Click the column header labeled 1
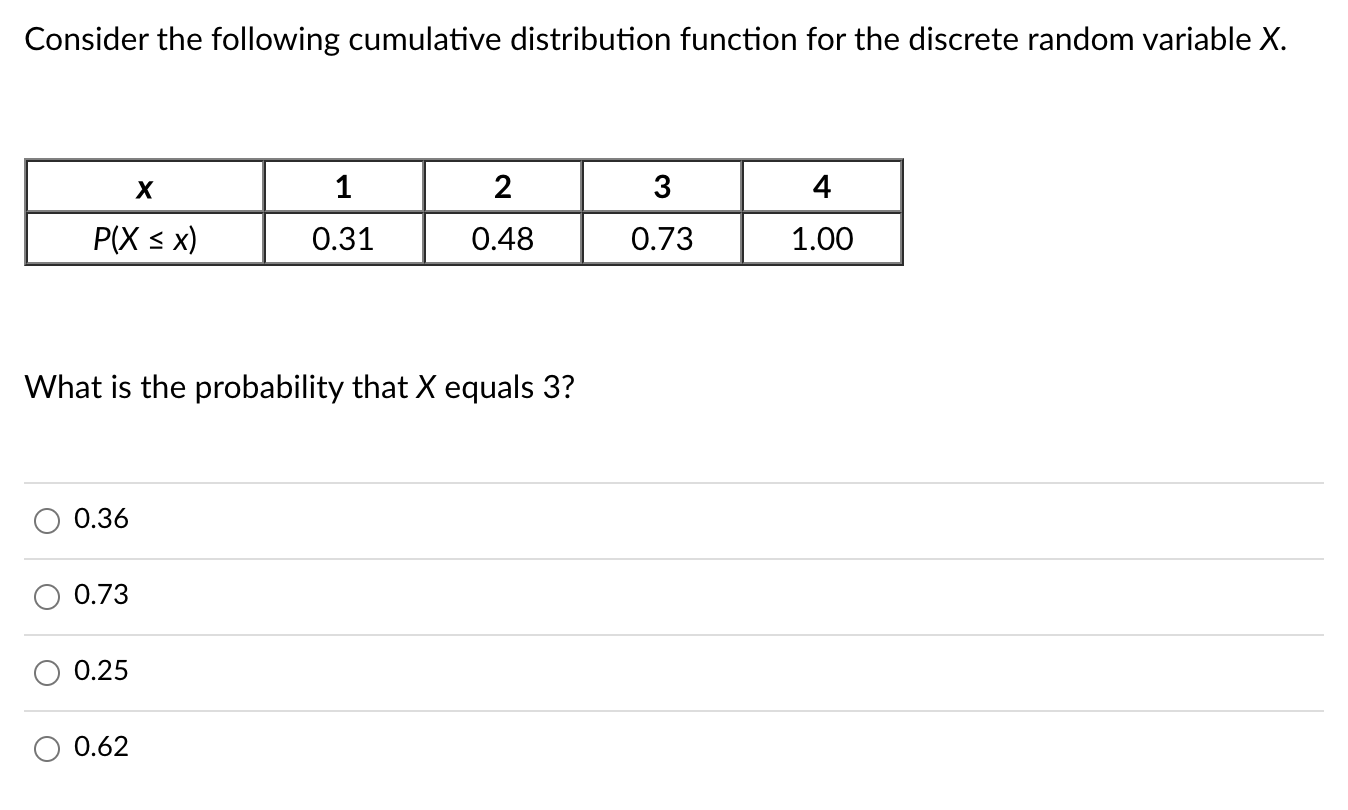 click(x=344, y=186)
